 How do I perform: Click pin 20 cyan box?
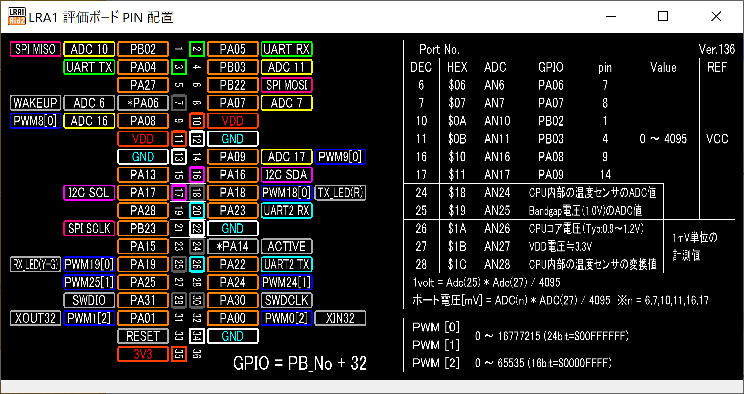[x=197, y=211]
